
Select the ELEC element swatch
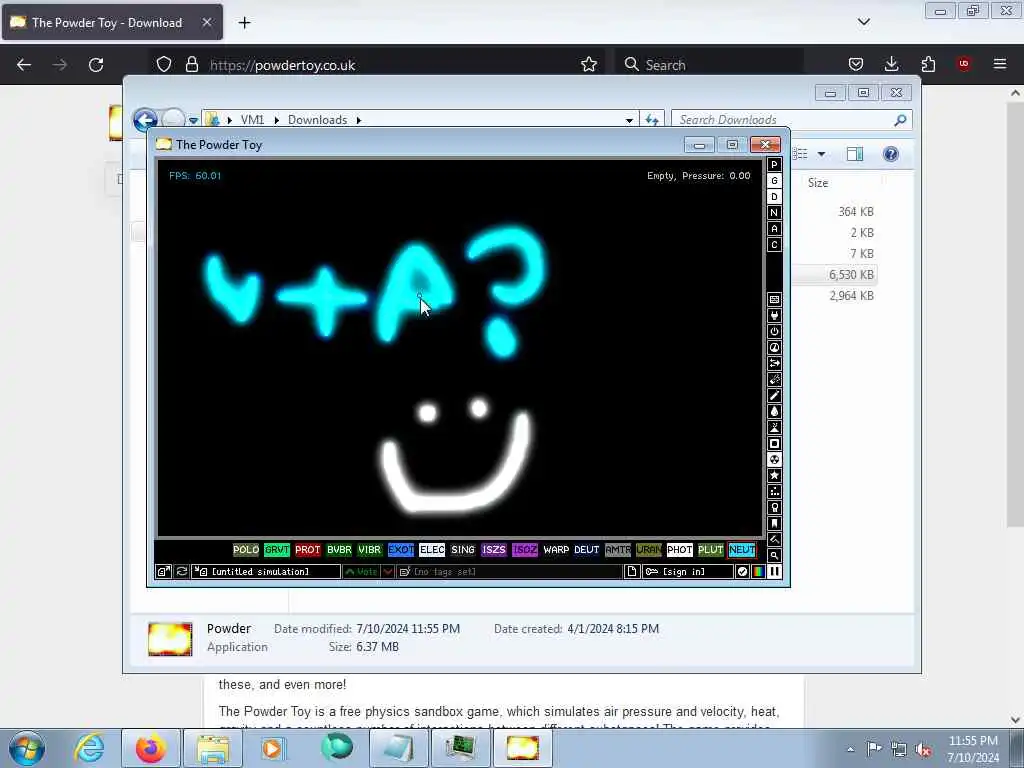point(432,550)
